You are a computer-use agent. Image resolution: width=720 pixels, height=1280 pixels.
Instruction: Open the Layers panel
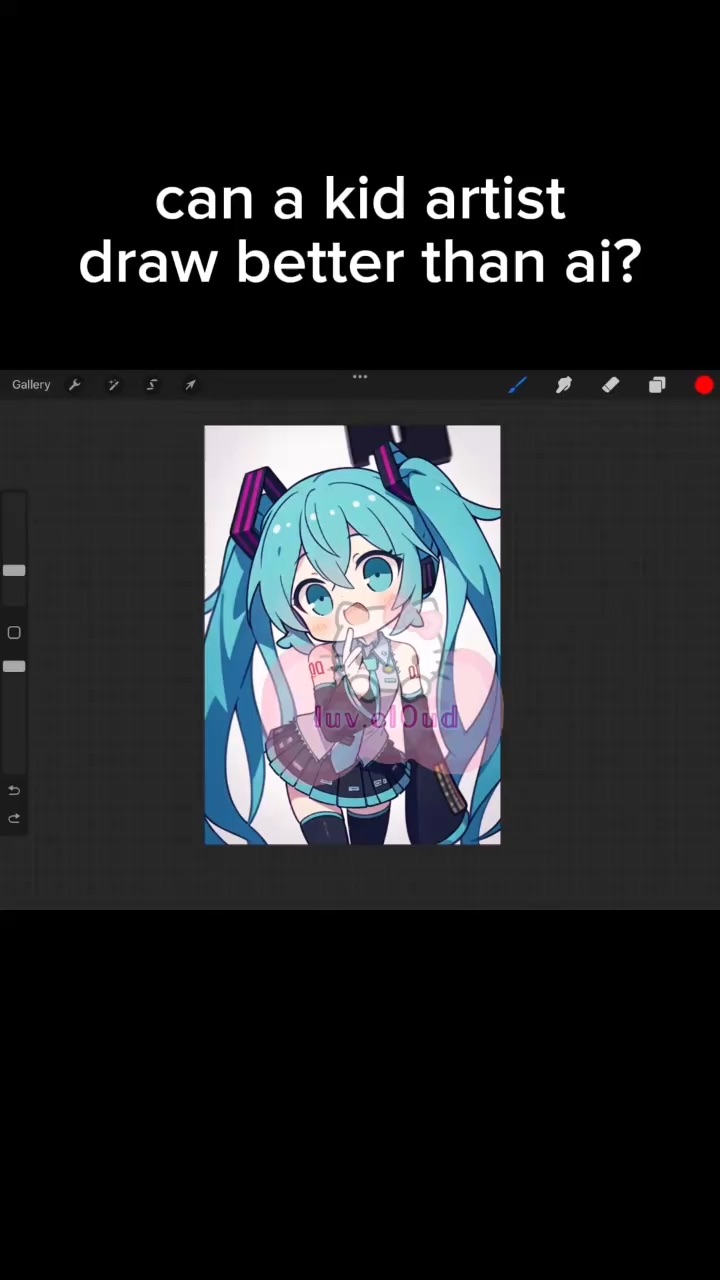657,385
